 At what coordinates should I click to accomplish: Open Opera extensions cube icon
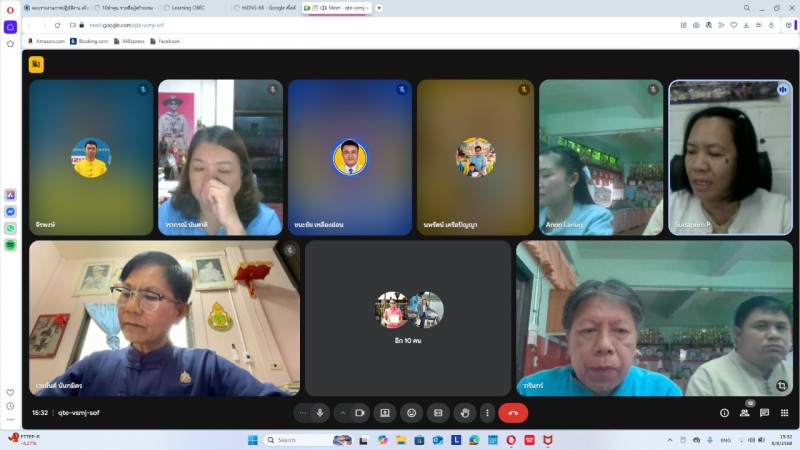click(x=788, y=25)
